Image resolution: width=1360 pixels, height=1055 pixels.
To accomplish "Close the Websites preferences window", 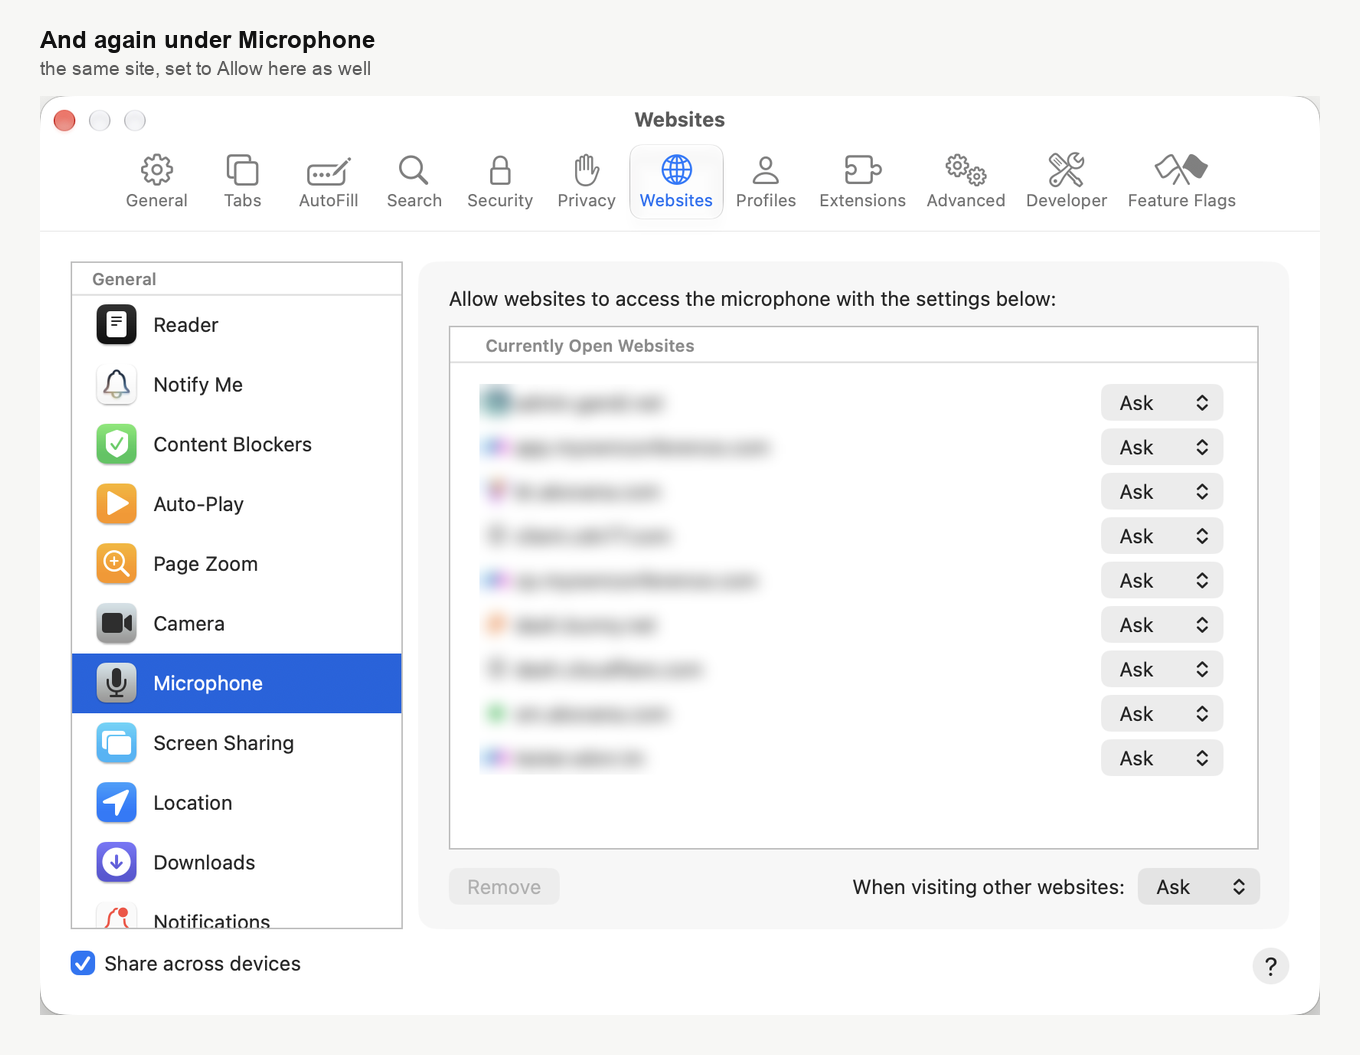I will 65,121.
